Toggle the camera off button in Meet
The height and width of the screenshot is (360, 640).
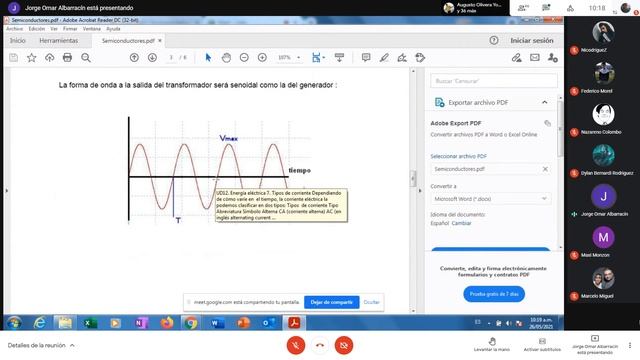(344, 345)
